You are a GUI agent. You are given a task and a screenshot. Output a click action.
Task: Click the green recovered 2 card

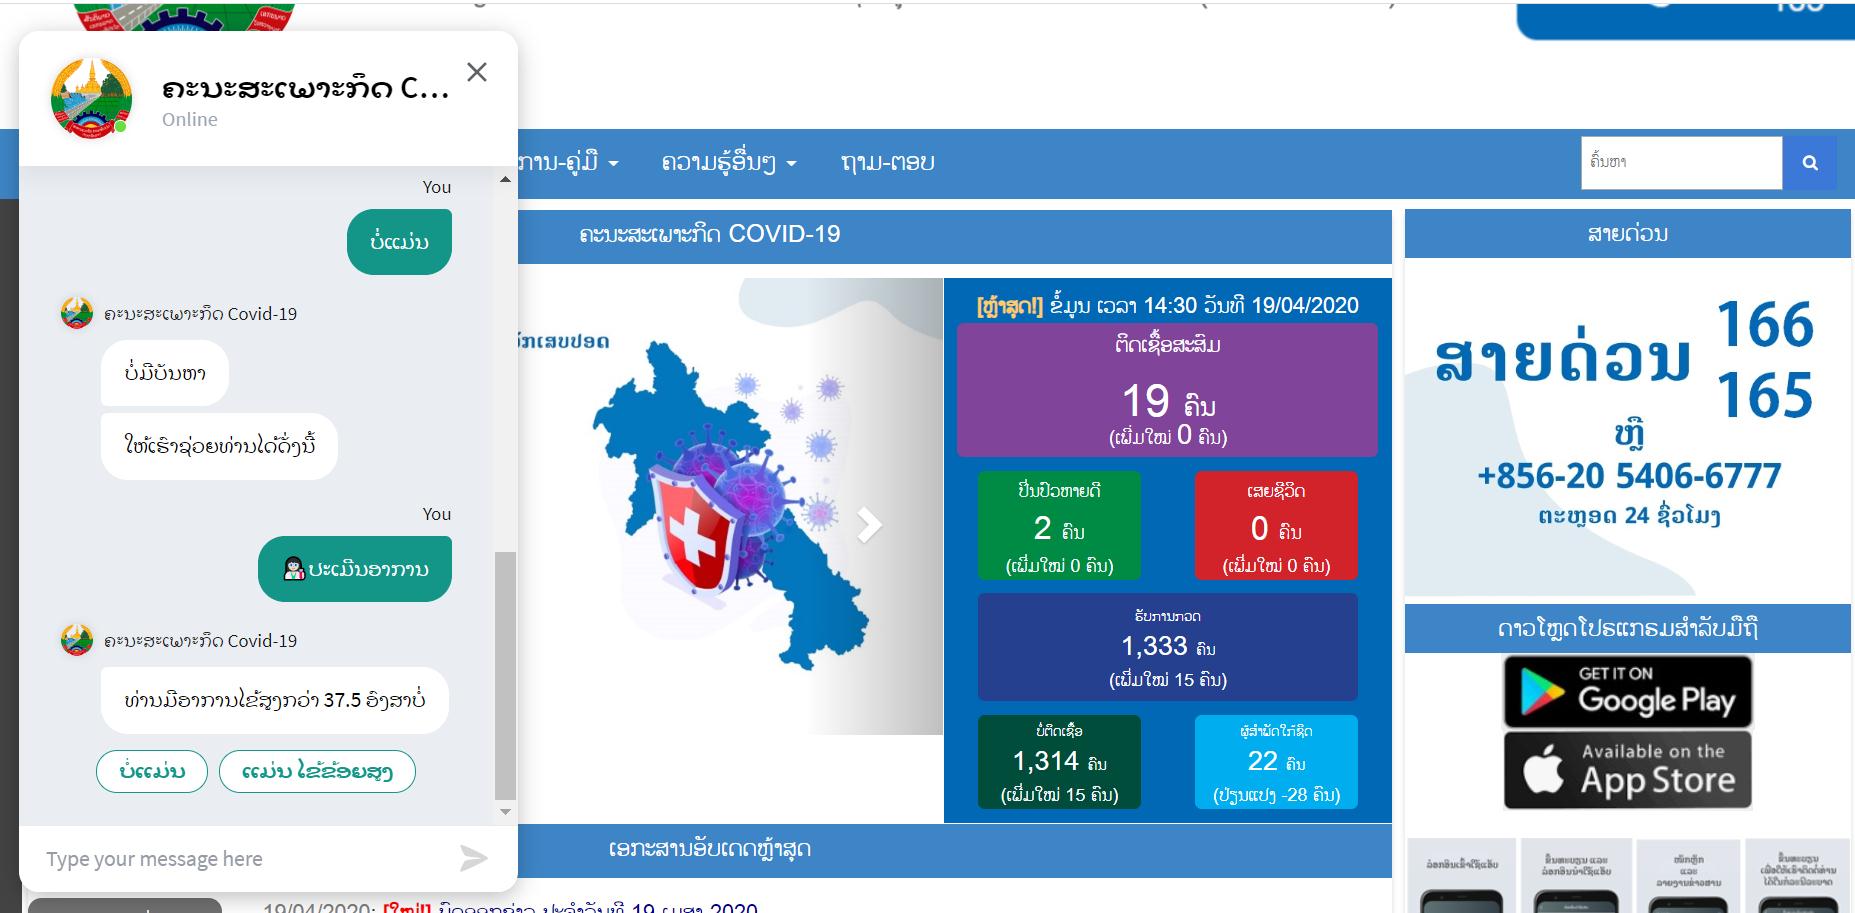tap(1059, 525)
